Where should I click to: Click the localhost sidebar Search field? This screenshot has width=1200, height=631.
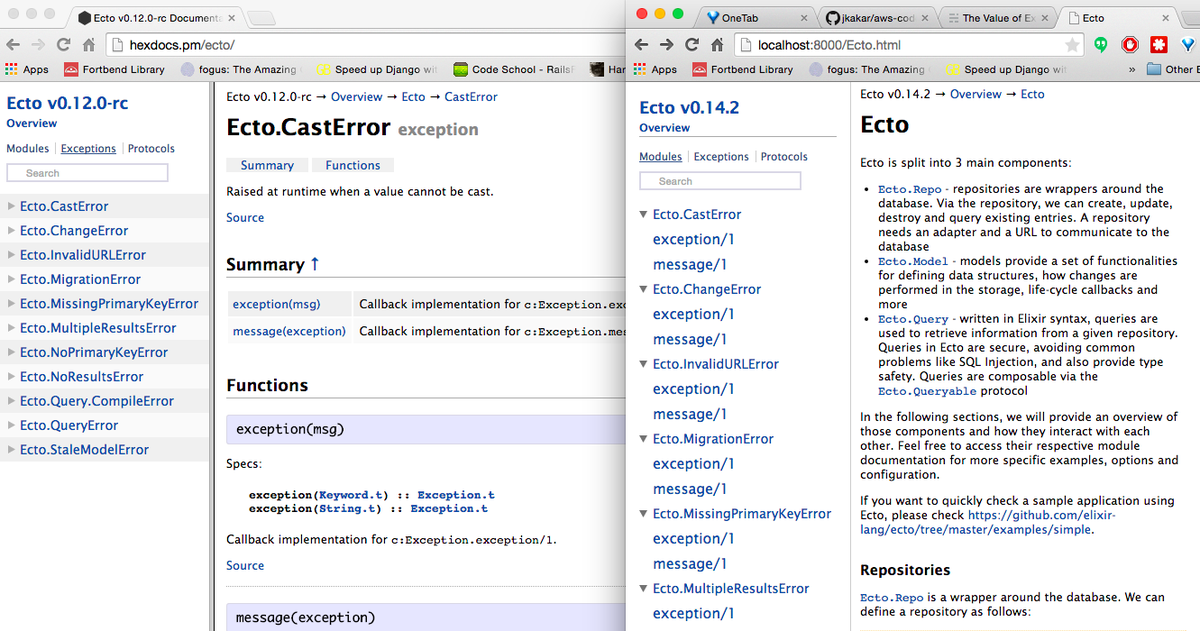pos(720,181)
